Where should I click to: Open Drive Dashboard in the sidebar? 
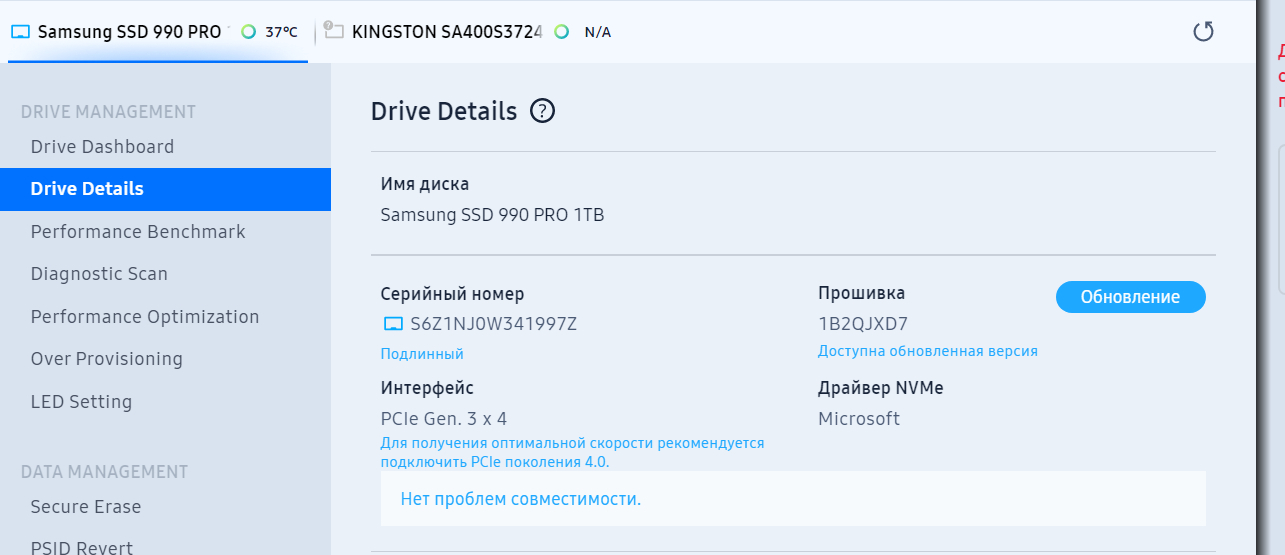point(102,147)
